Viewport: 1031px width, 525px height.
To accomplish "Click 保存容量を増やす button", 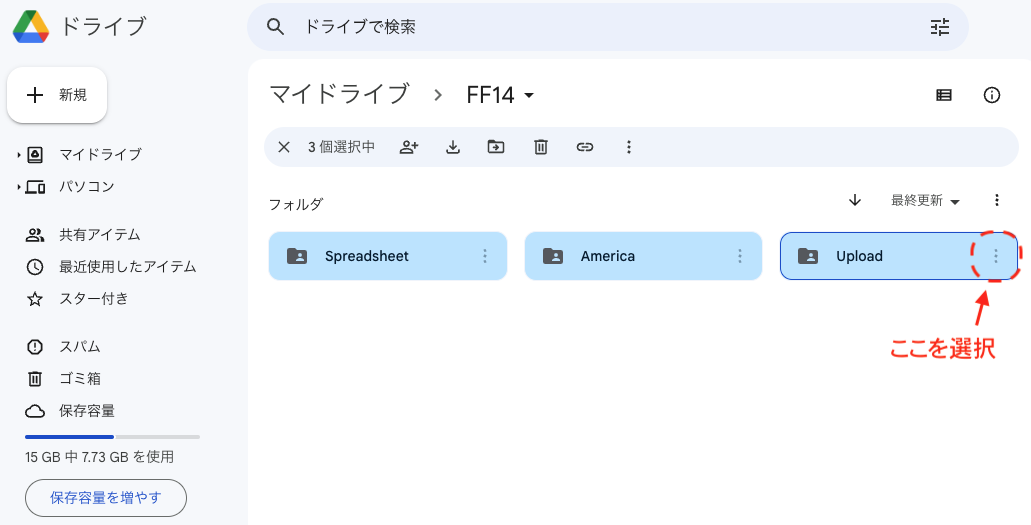I will coord(106,498).
